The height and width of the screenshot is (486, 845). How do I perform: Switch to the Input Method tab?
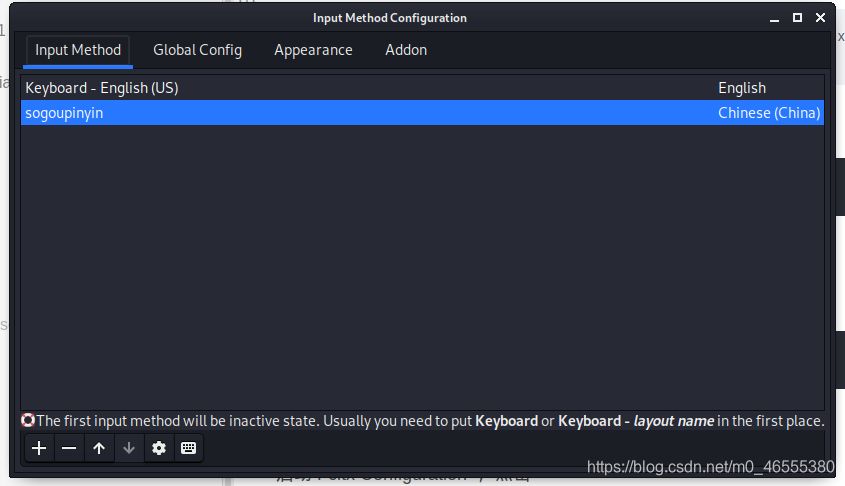[x=78, y=50]
